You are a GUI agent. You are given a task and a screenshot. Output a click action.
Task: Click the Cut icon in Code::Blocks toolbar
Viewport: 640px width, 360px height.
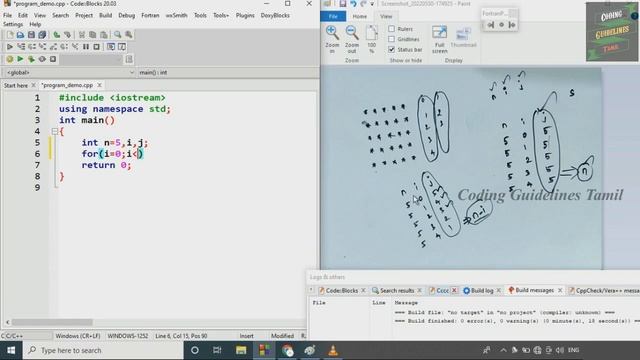[x=82, y=35]
